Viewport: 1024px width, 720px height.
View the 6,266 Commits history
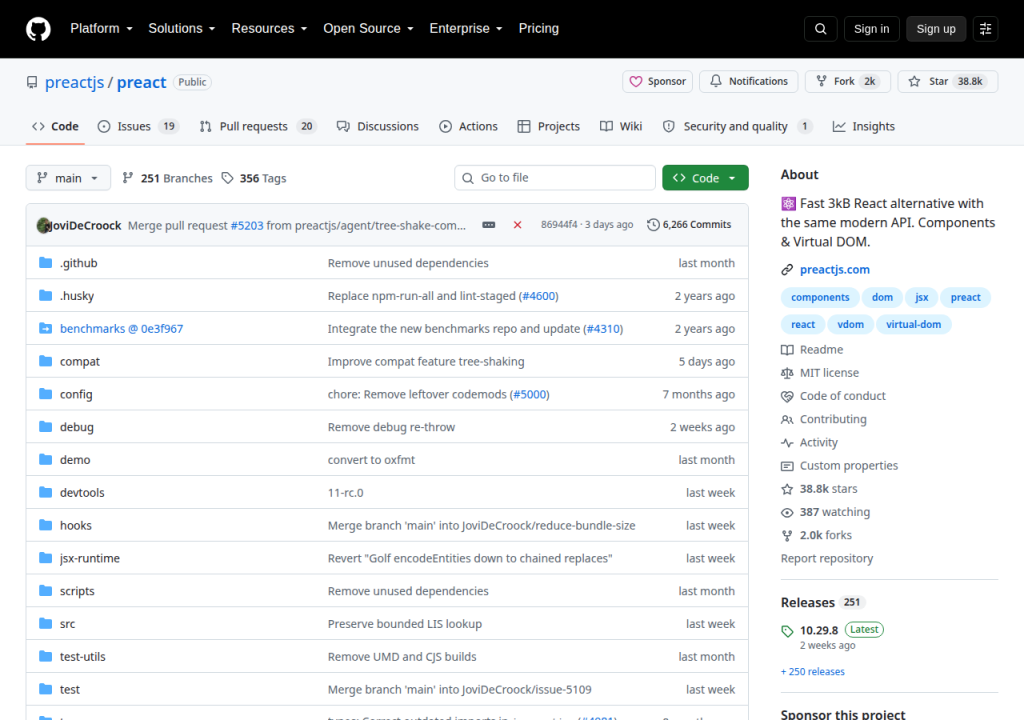pos(689,225)
